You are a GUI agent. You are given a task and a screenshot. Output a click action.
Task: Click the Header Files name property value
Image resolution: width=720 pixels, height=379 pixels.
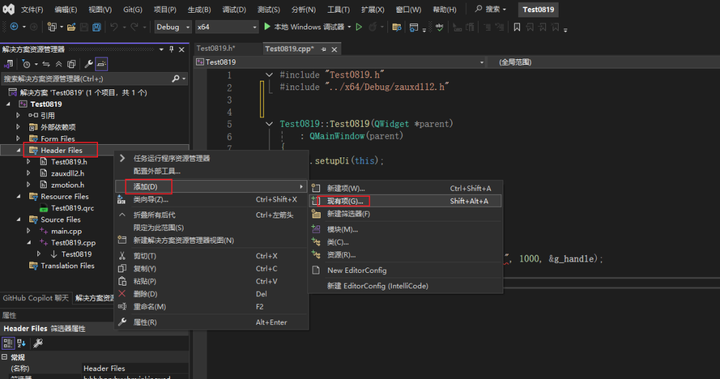click(135, 368)
